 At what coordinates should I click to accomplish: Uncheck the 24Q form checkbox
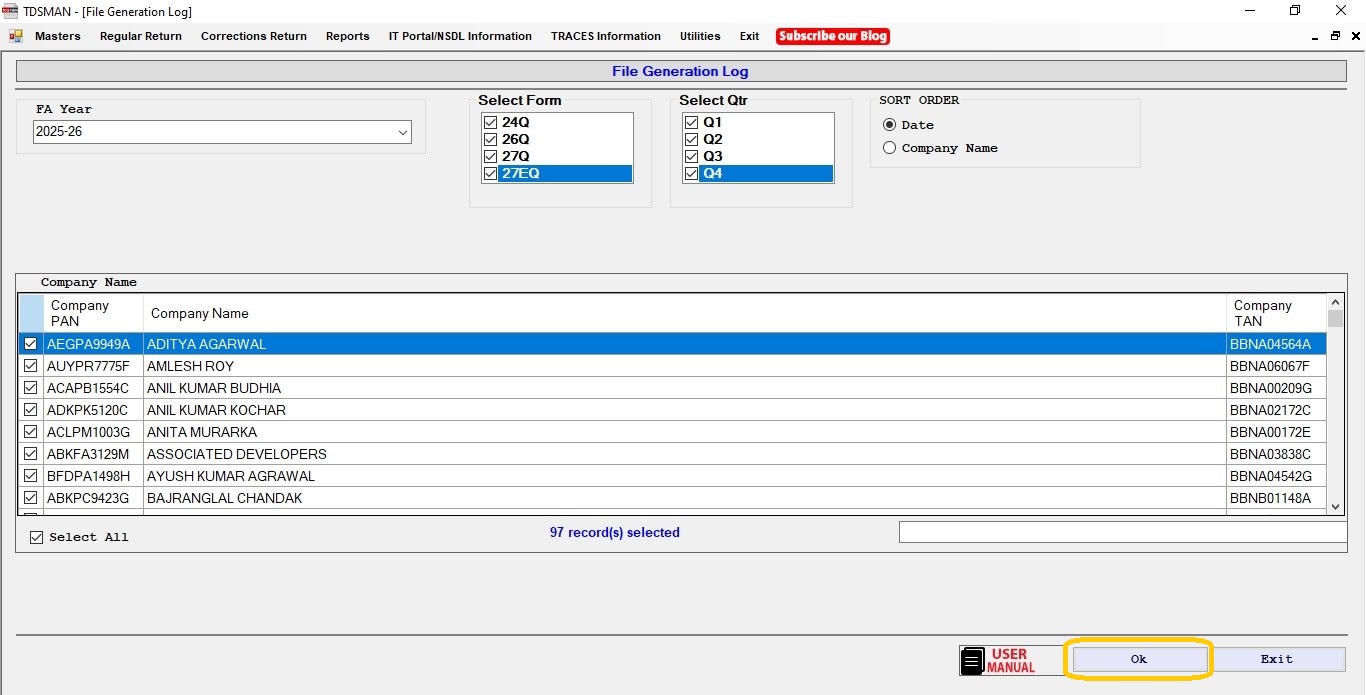coord(490,122)
